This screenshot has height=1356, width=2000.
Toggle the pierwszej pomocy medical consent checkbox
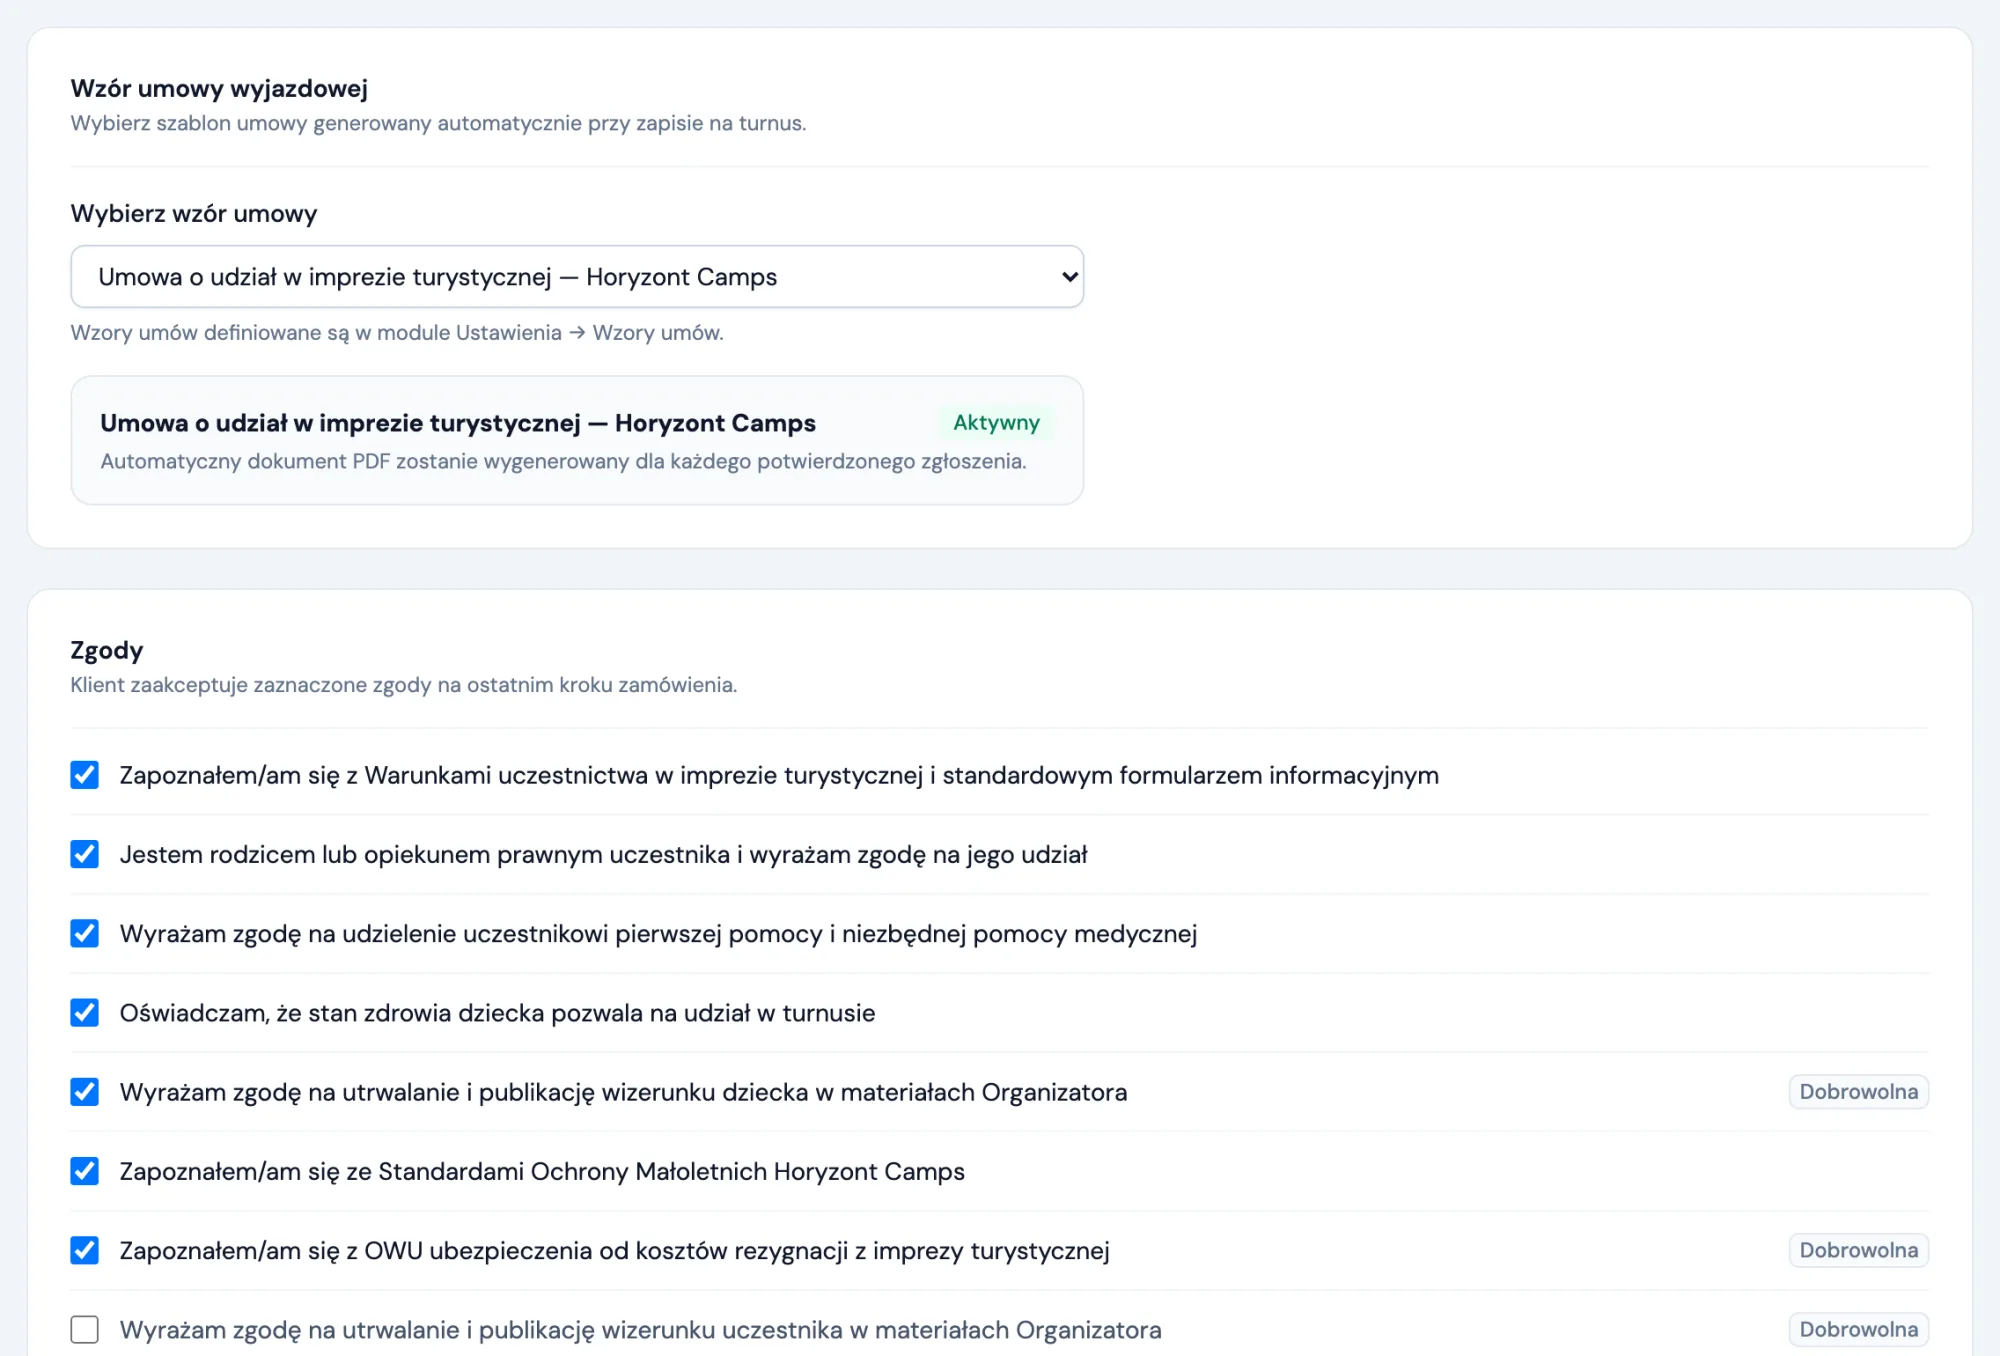pyautogui.click(x=85, y=933)
